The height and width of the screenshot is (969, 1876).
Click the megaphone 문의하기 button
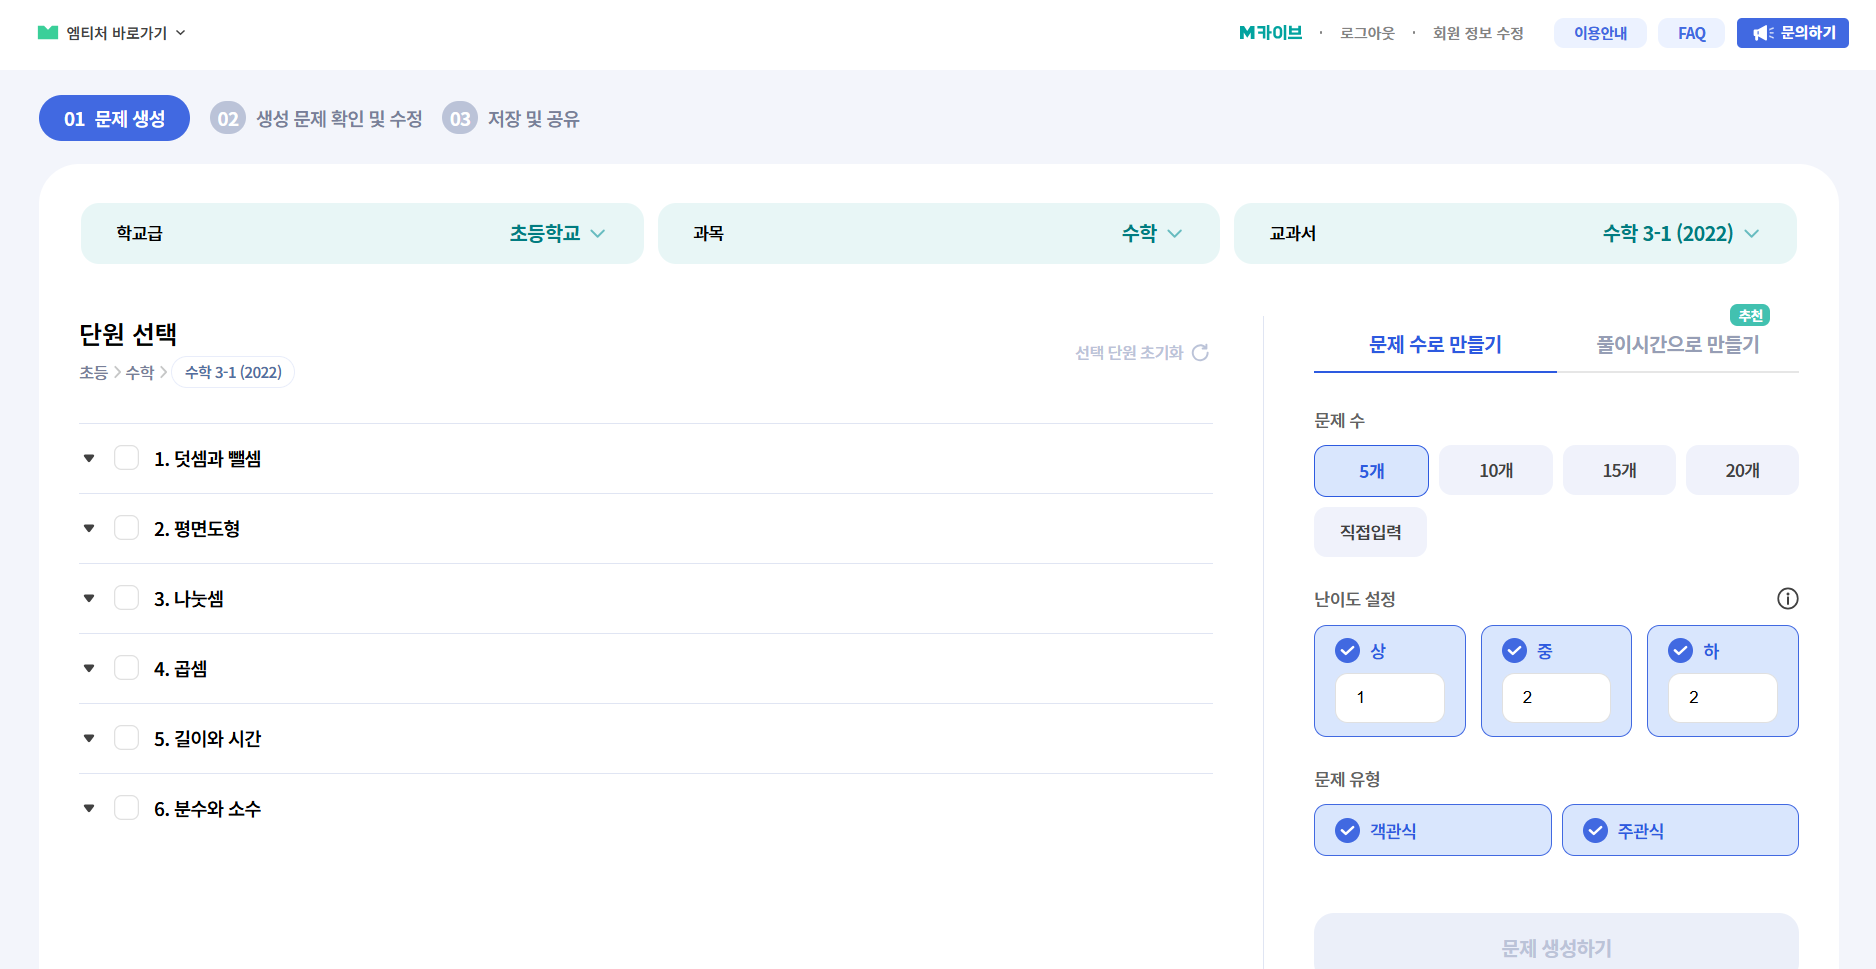tap(1792, 33)
